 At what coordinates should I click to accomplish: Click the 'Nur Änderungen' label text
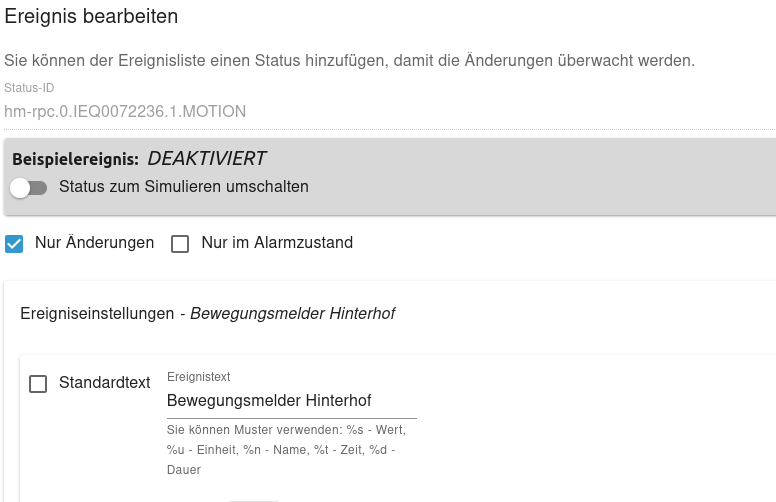coord(94,243)
